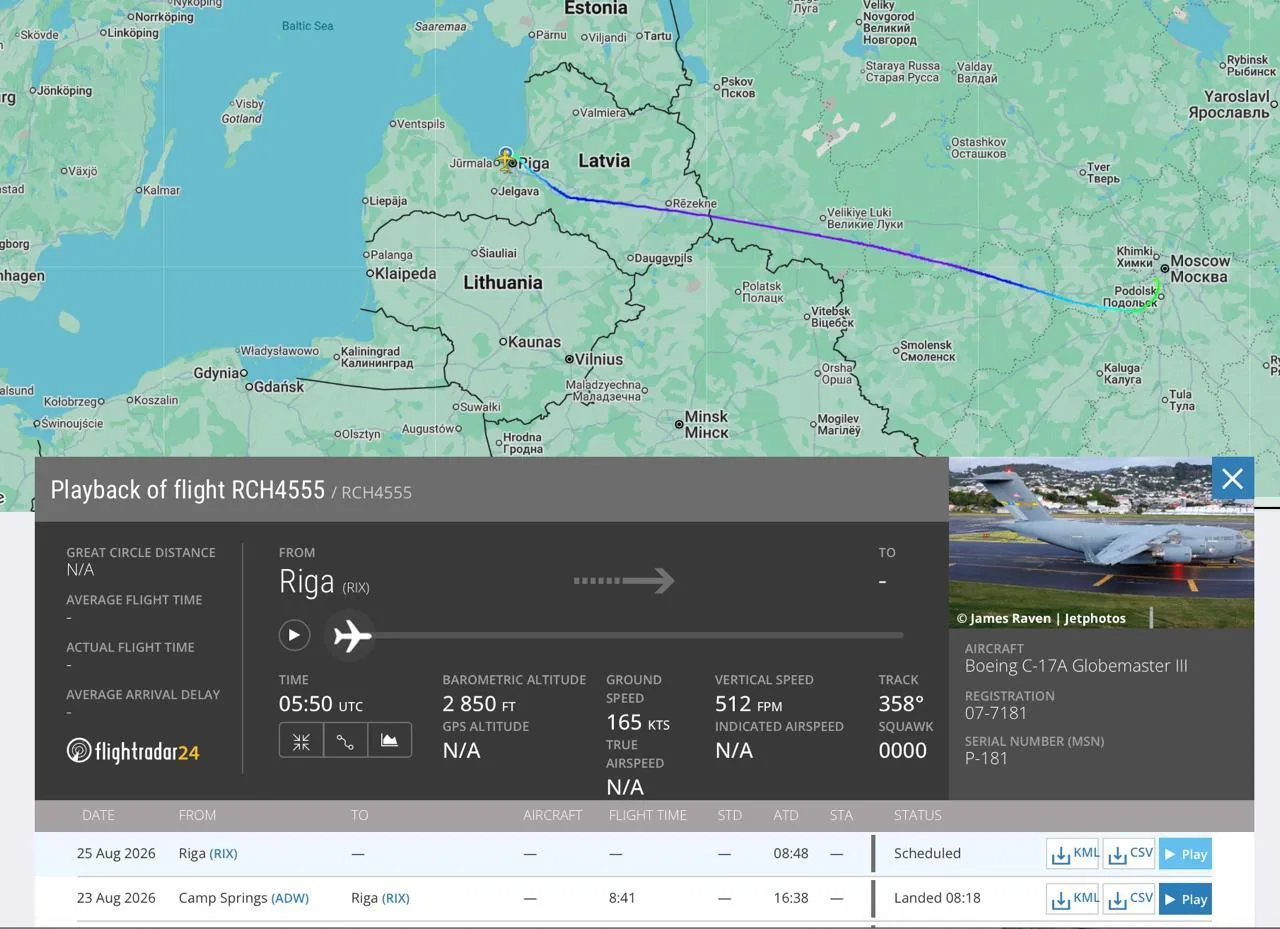
Task: Click the squawk value 0000
Action: pos(903,750)
